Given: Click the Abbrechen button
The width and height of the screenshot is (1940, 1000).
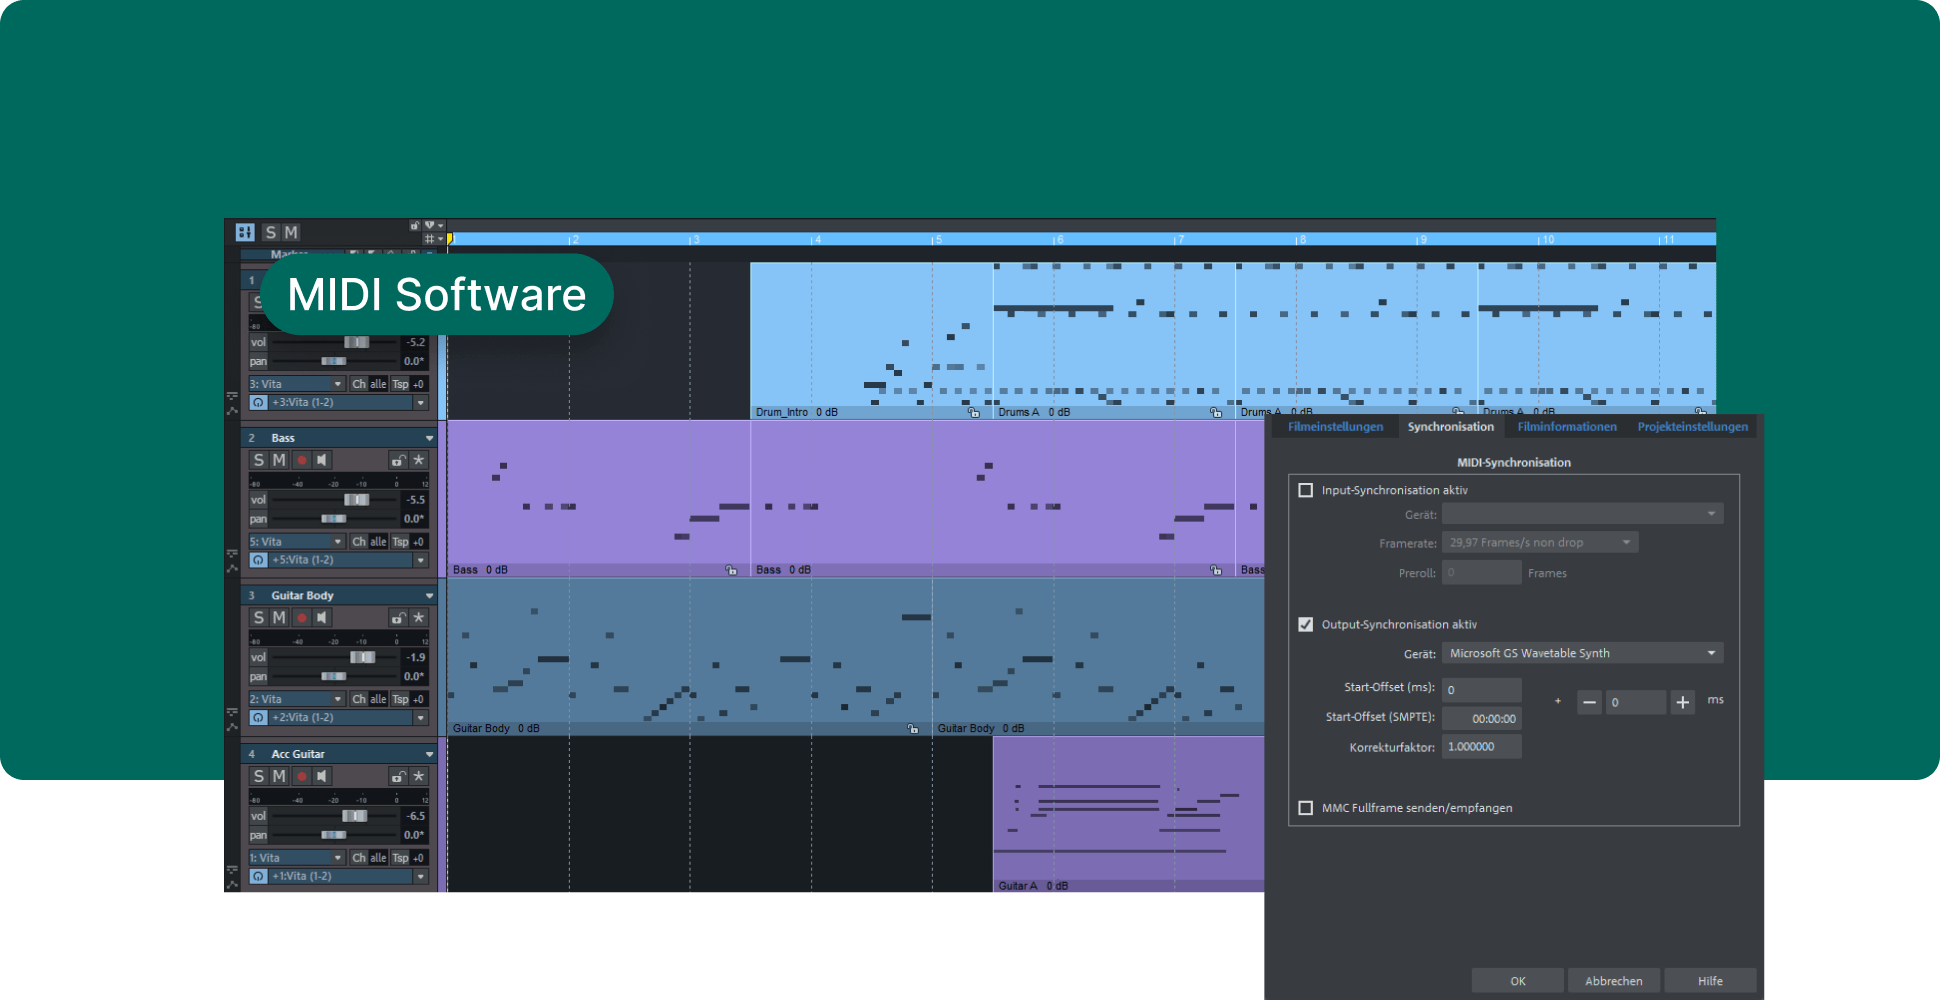Looking at the screenshot, I should coord(1613,981).
